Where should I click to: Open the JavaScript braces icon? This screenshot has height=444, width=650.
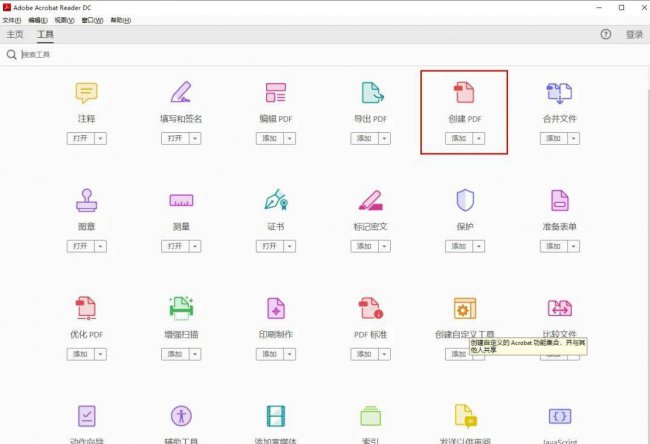click(560, 416)
